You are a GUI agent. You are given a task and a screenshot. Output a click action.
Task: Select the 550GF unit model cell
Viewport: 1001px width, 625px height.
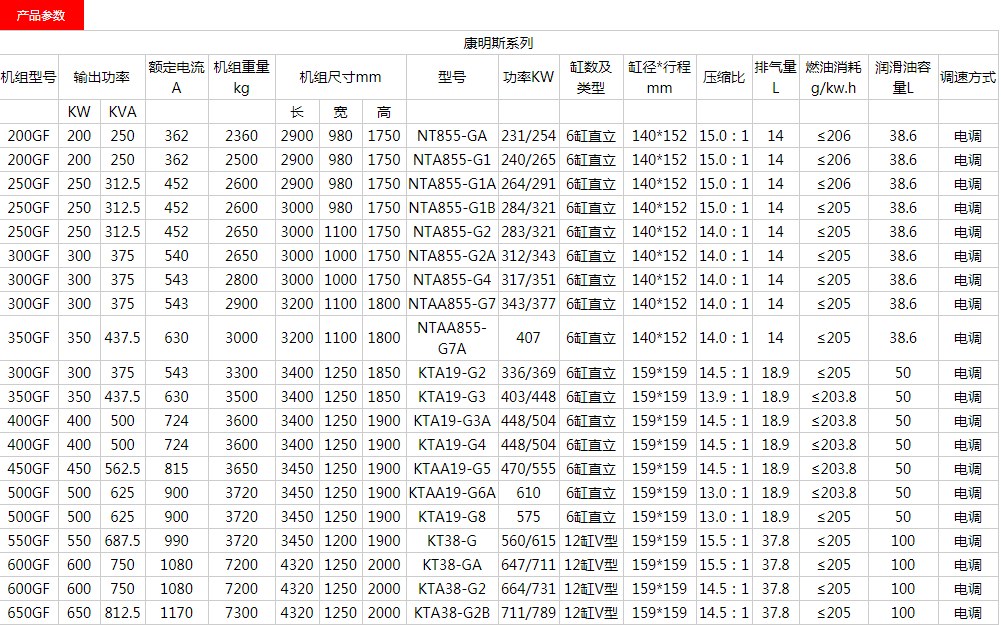[29, 541]
